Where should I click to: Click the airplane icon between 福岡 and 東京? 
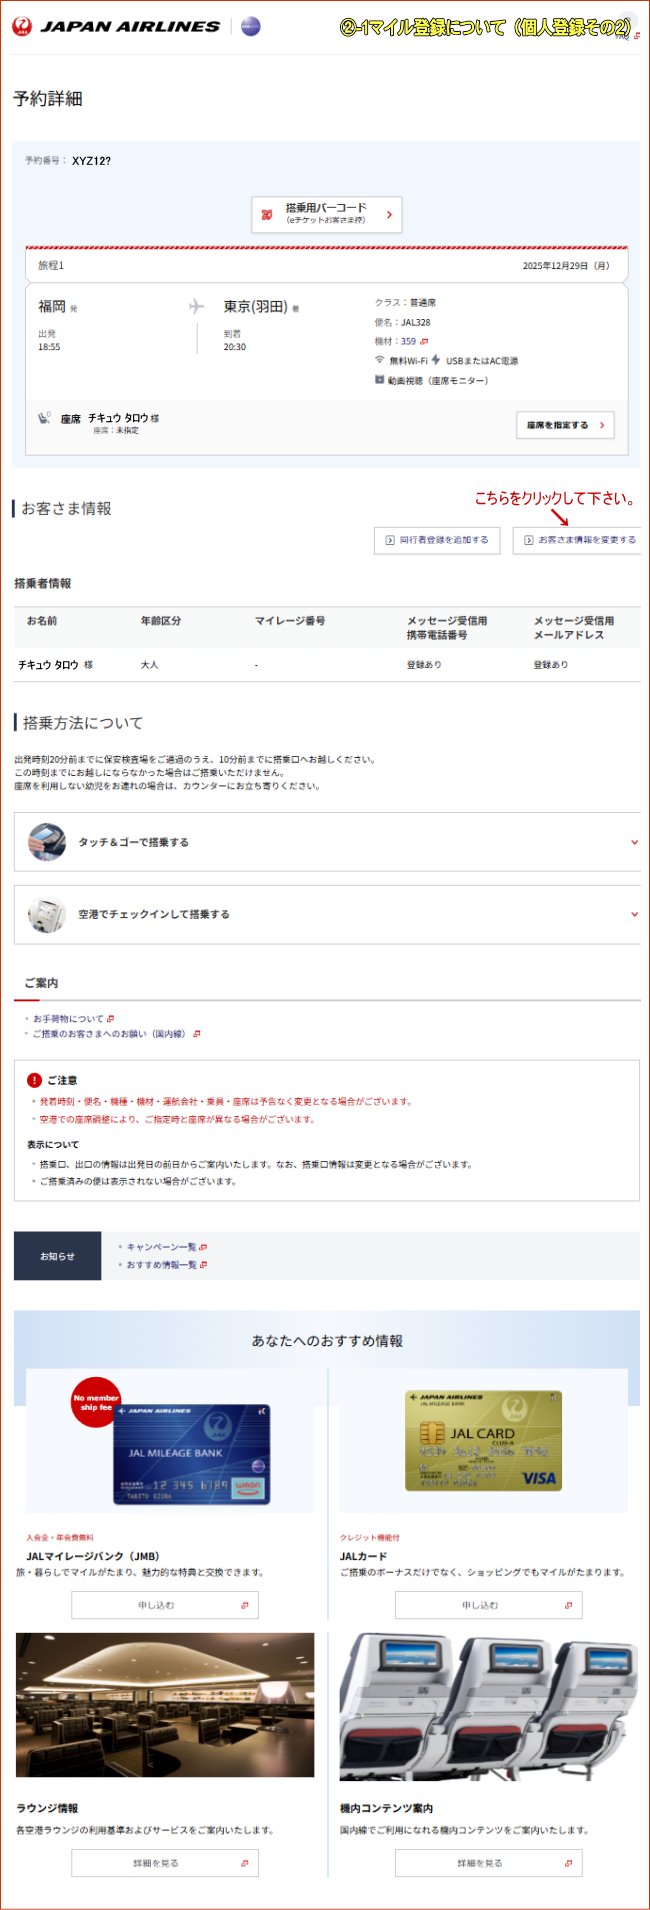click(197, 306)
